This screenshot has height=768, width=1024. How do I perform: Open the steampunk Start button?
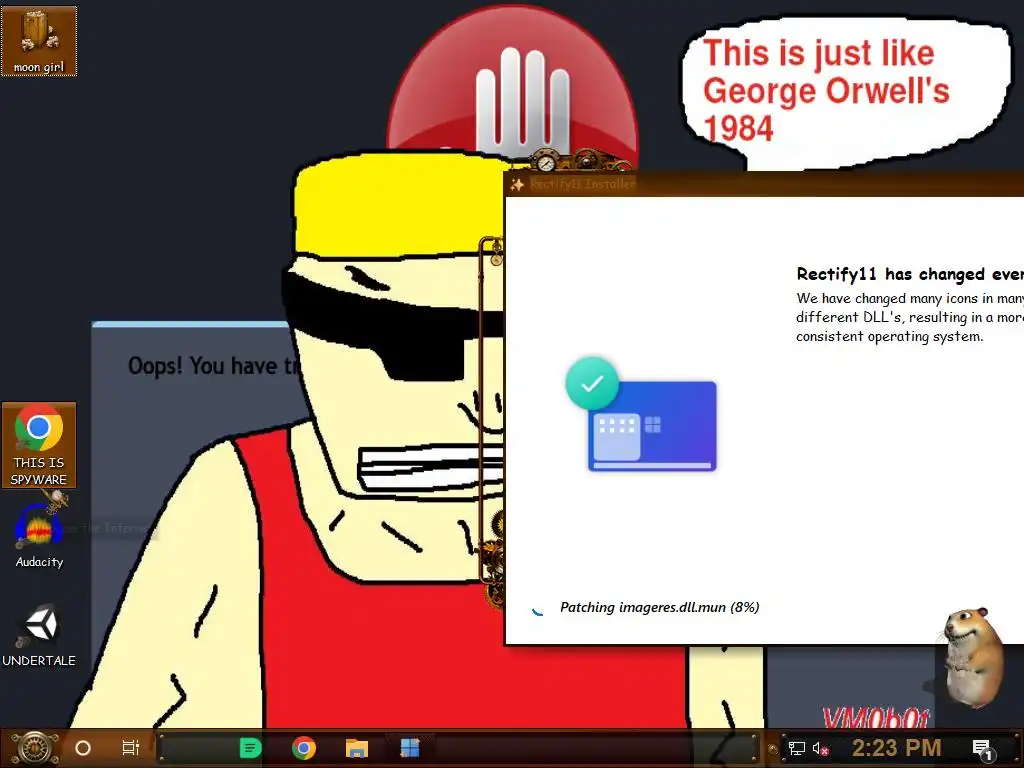[x=35, y=748]
